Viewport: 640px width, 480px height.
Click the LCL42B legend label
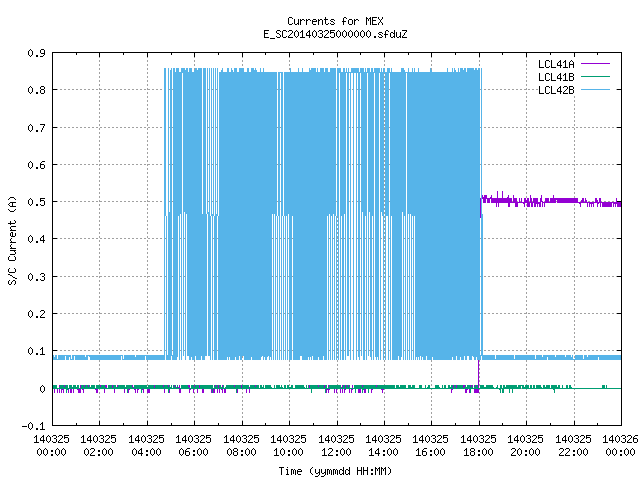(x=556, y=90)
